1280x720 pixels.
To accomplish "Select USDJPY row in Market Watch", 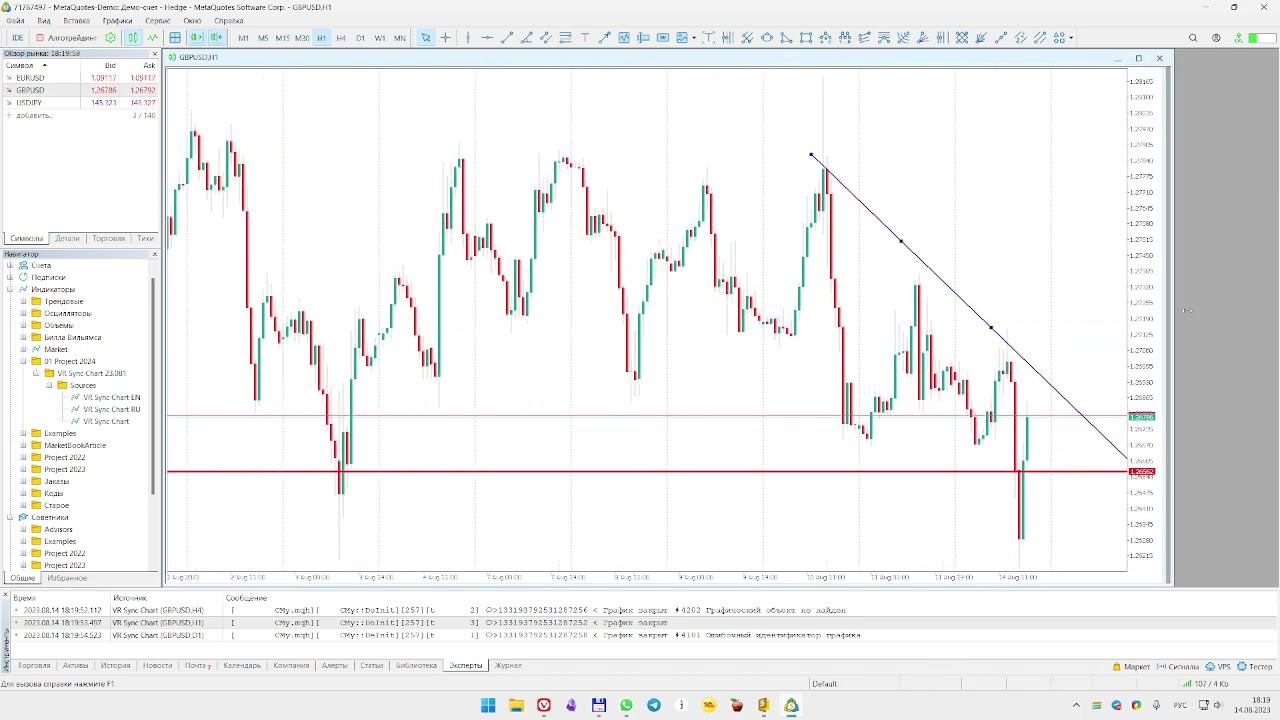I will 80,103.
